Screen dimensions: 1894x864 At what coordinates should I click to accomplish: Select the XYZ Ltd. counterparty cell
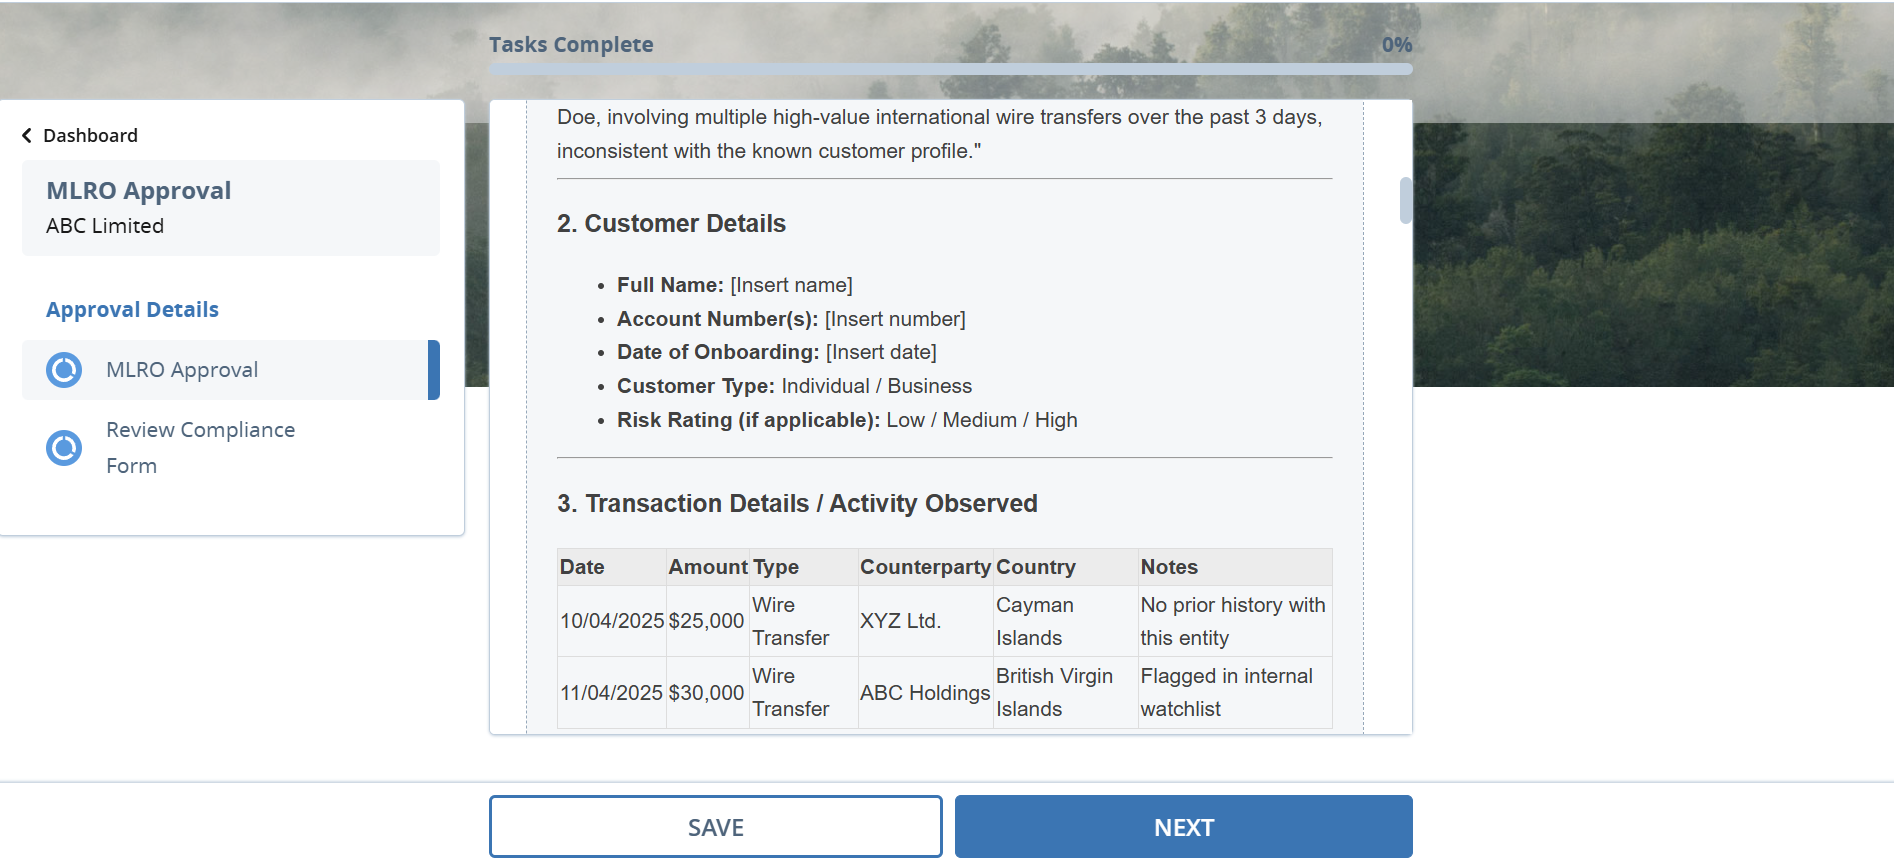[900, 621]
